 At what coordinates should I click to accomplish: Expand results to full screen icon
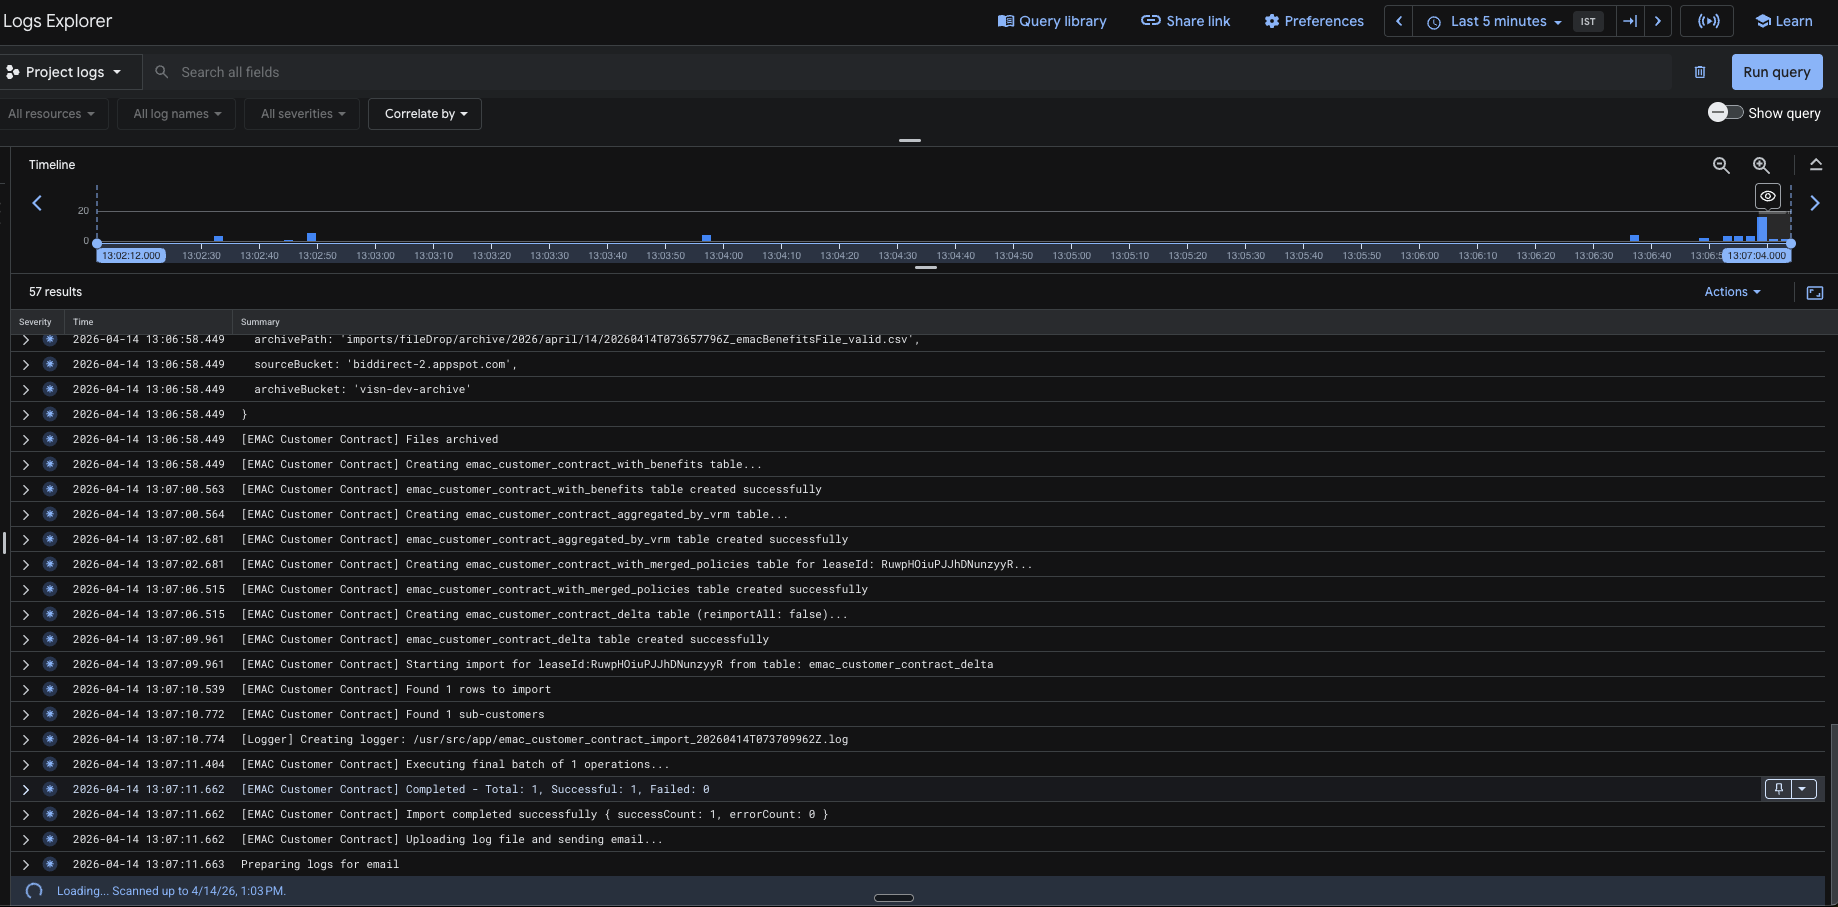pyautogui.click(x=1815, y=293)
